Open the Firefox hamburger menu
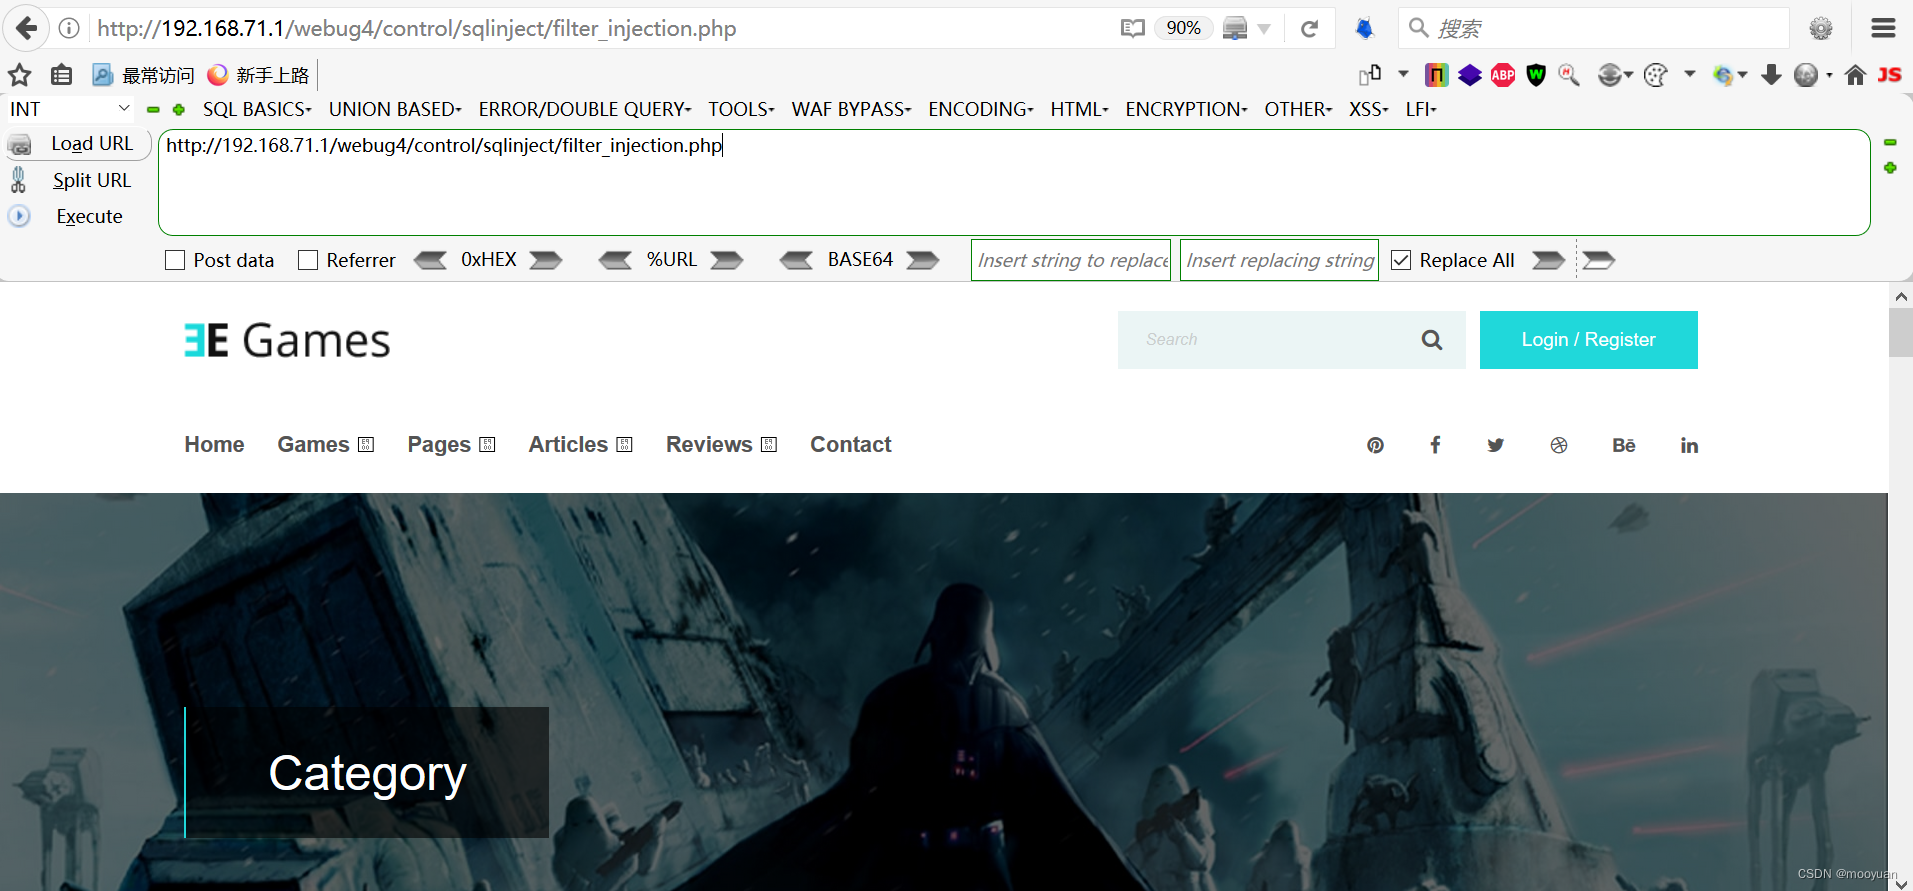 1883,28
